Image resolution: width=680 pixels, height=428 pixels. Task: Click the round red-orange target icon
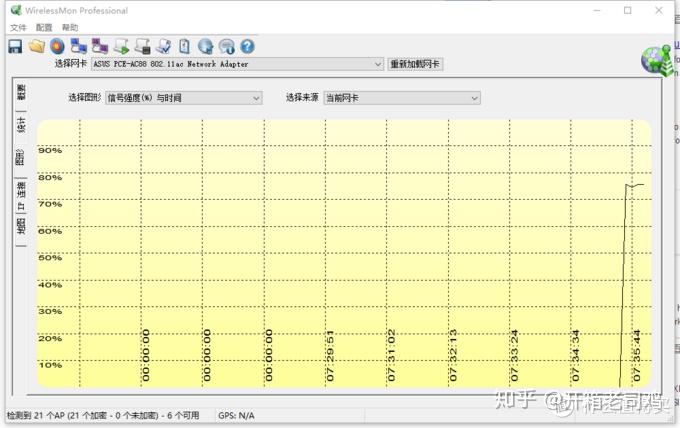(57, 46)
